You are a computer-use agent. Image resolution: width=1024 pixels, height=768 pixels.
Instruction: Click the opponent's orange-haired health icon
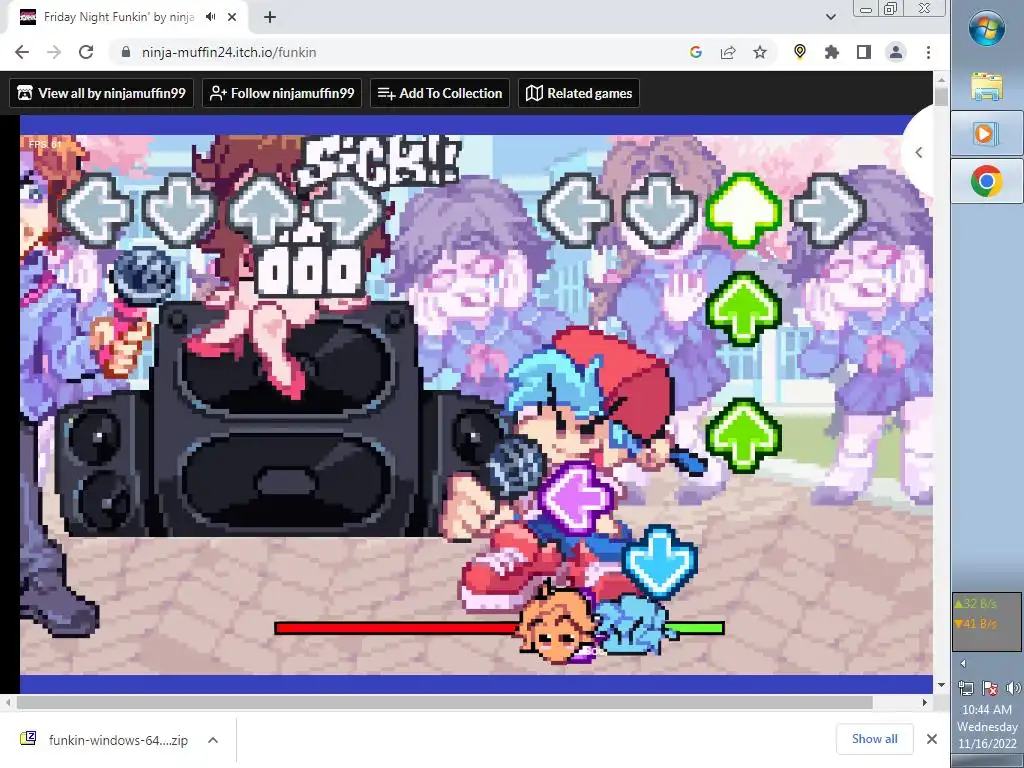tap(557, 625)
